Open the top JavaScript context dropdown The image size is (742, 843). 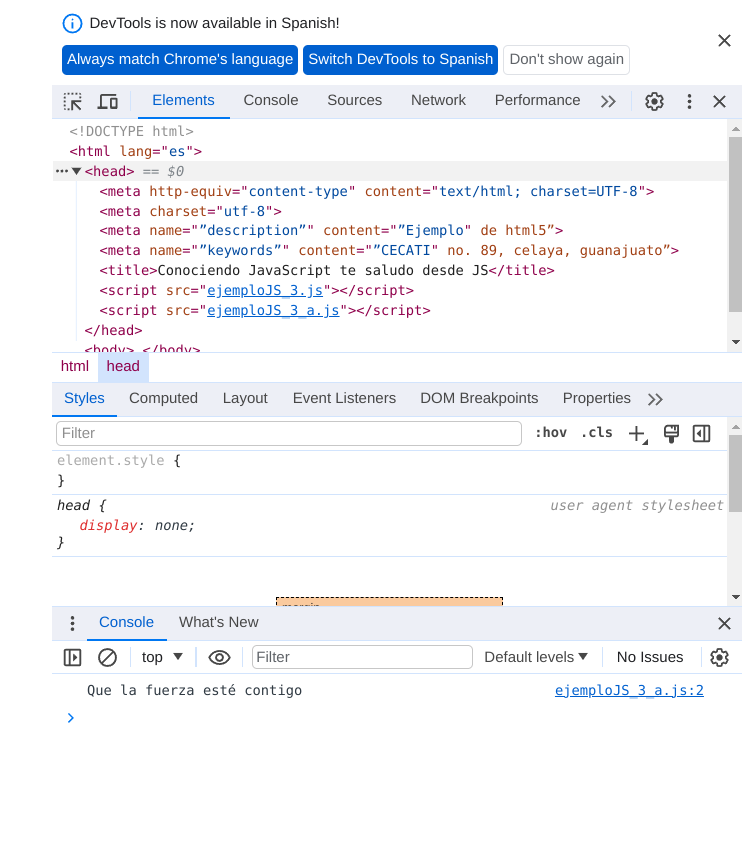(x=162, y=657)
